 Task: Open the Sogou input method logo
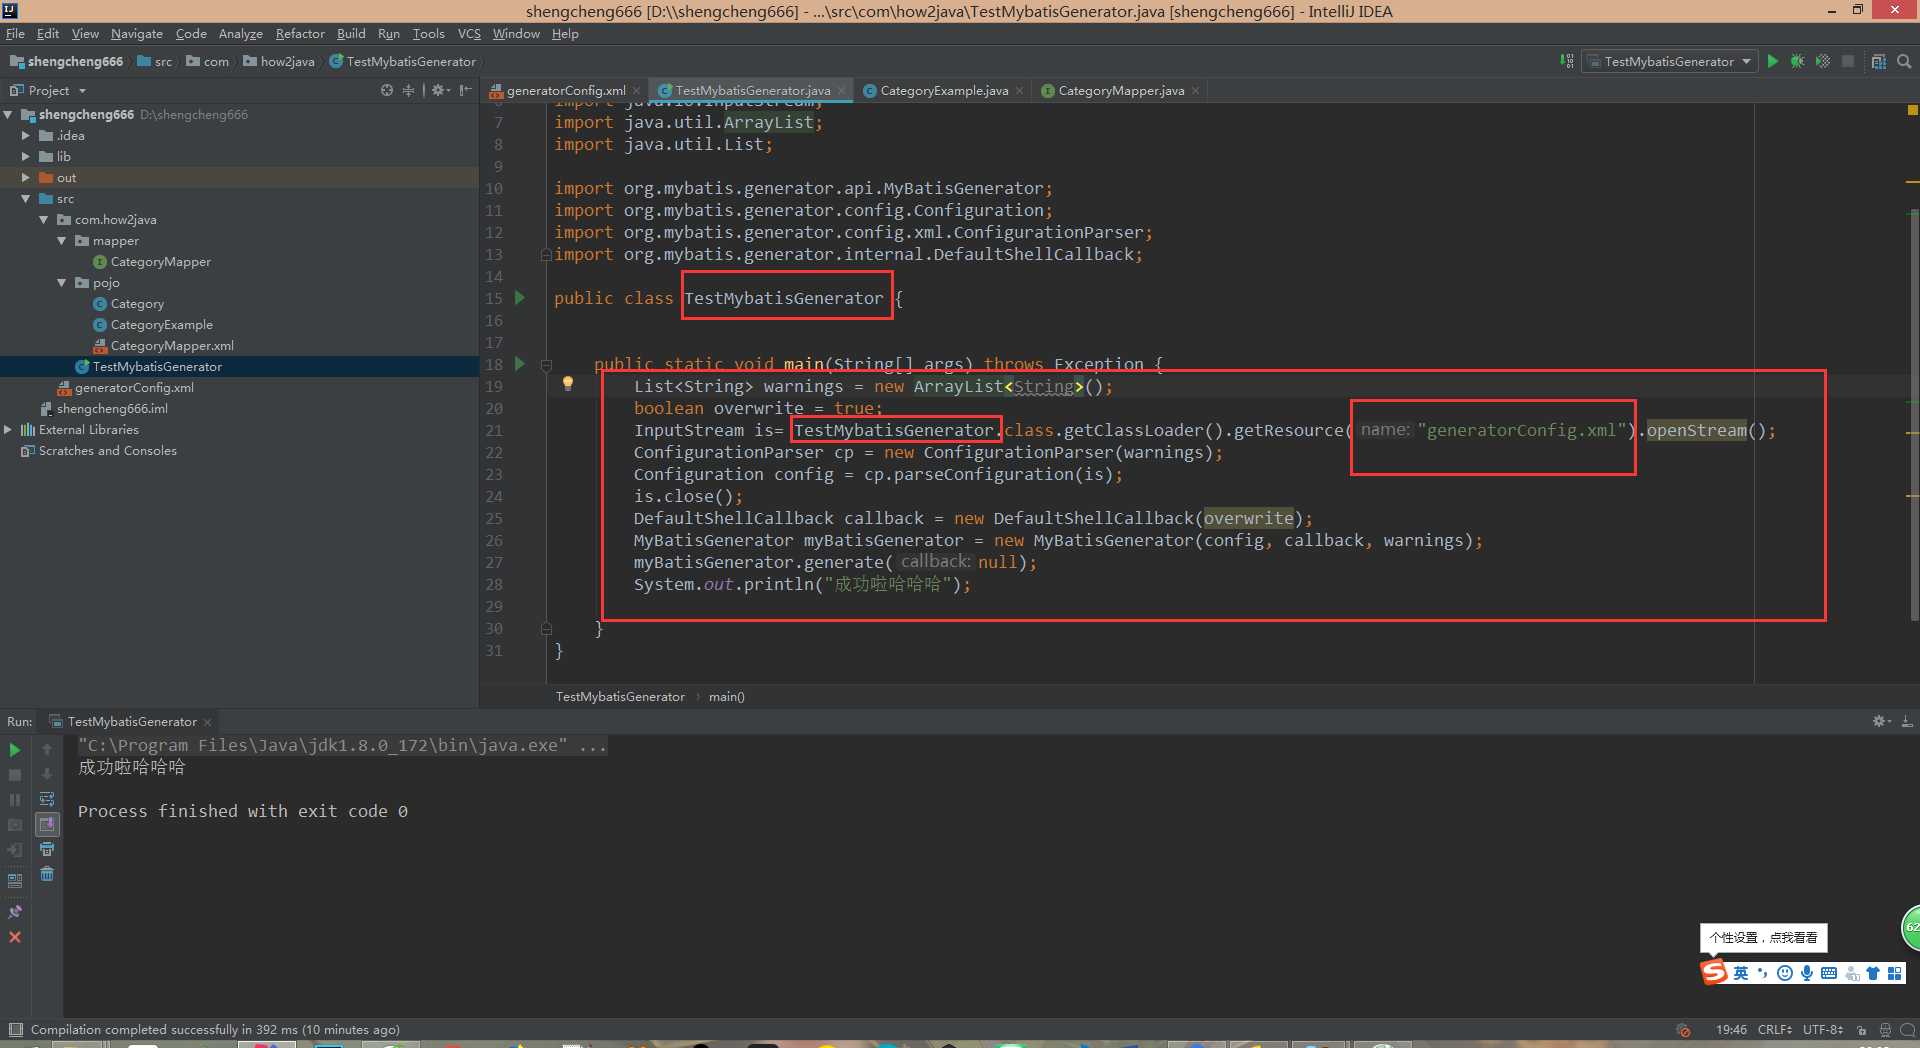pyautogui.click(x=1714, y=972)
